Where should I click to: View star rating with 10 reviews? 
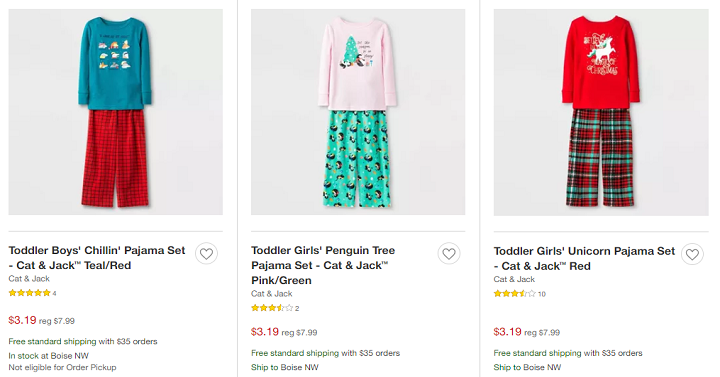pos(519,294)
